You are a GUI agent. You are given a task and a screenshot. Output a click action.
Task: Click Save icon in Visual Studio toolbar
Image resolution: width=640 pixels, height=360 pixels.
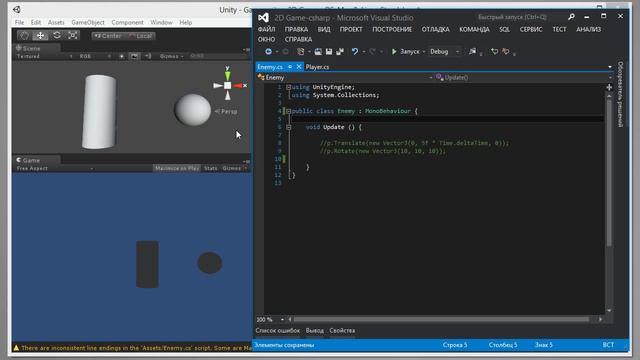[x=329, y=51]
